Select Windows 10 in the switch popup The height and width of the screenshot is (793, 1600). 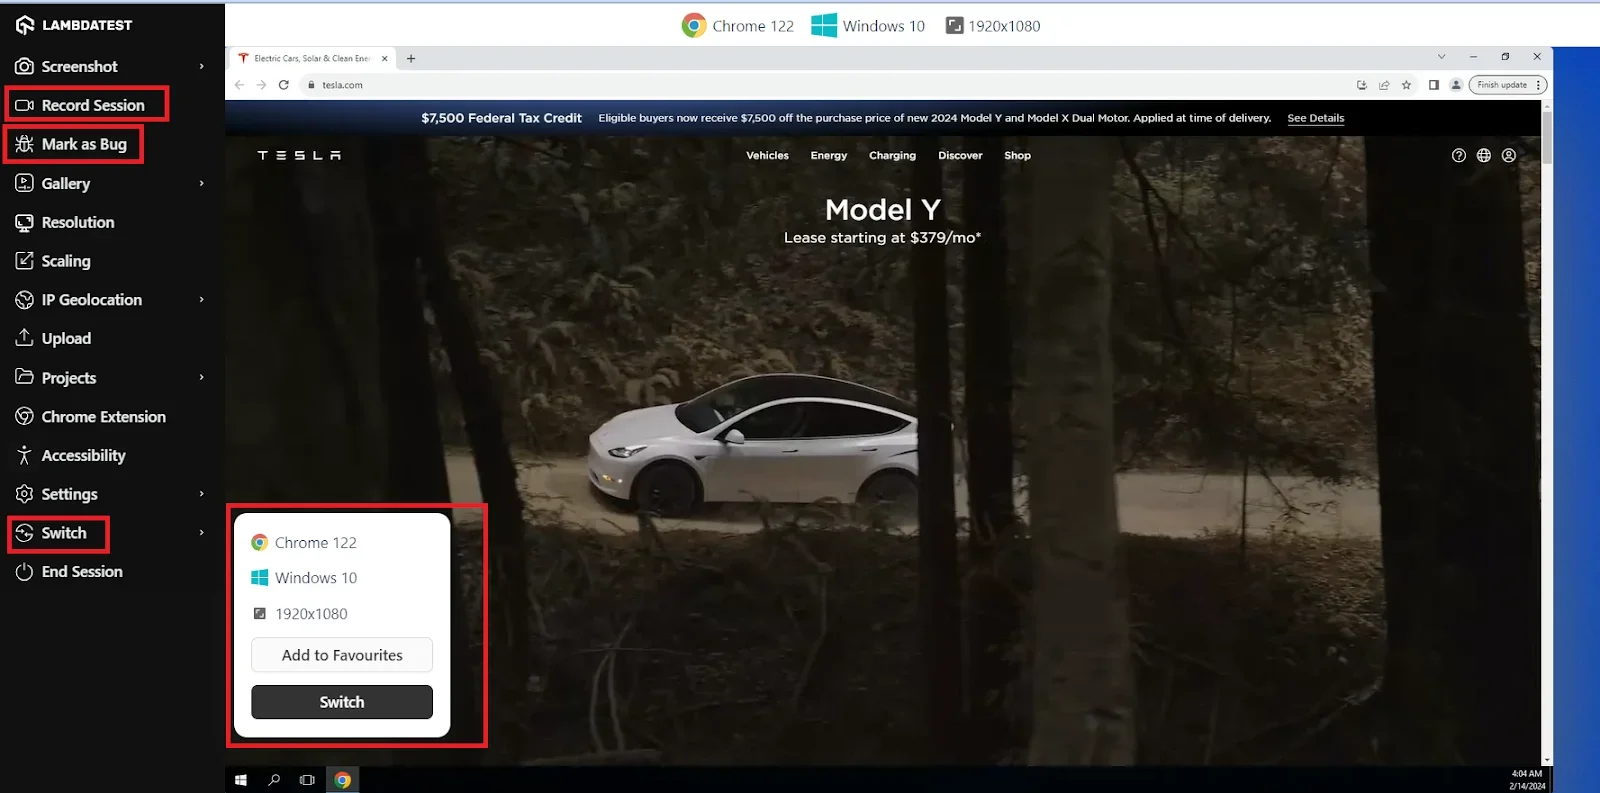pyautogui.click(x=304, y=578)
